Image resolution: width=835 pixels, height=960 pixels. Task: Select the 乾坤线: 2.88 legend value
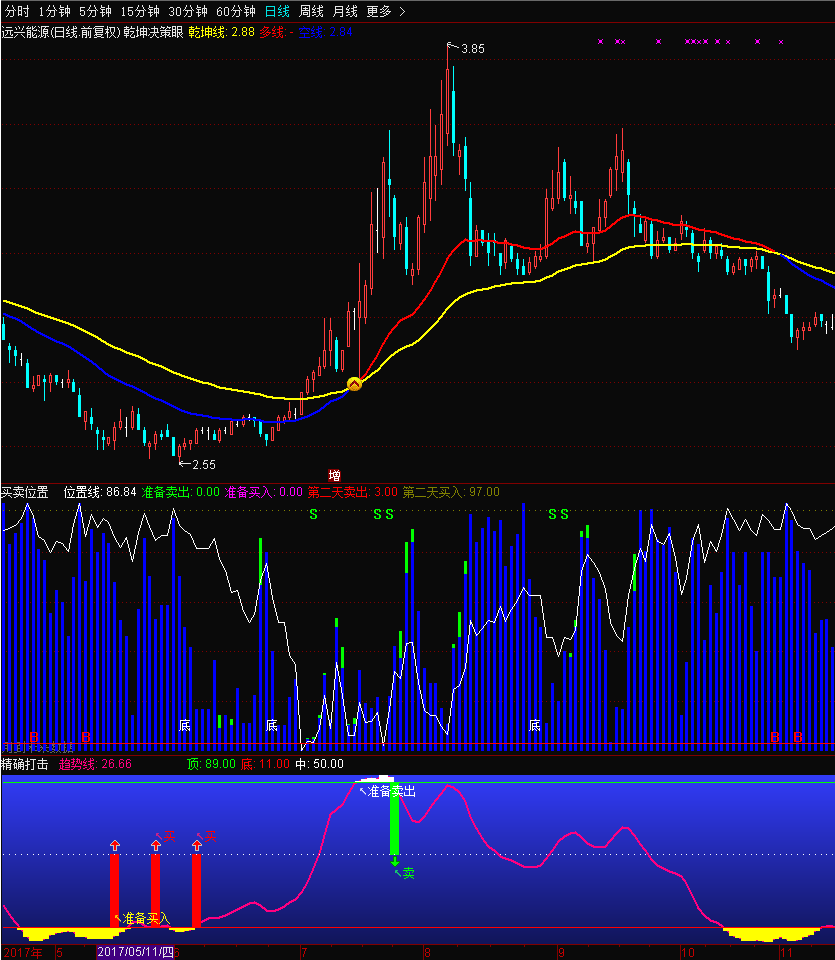pos(221,32)
